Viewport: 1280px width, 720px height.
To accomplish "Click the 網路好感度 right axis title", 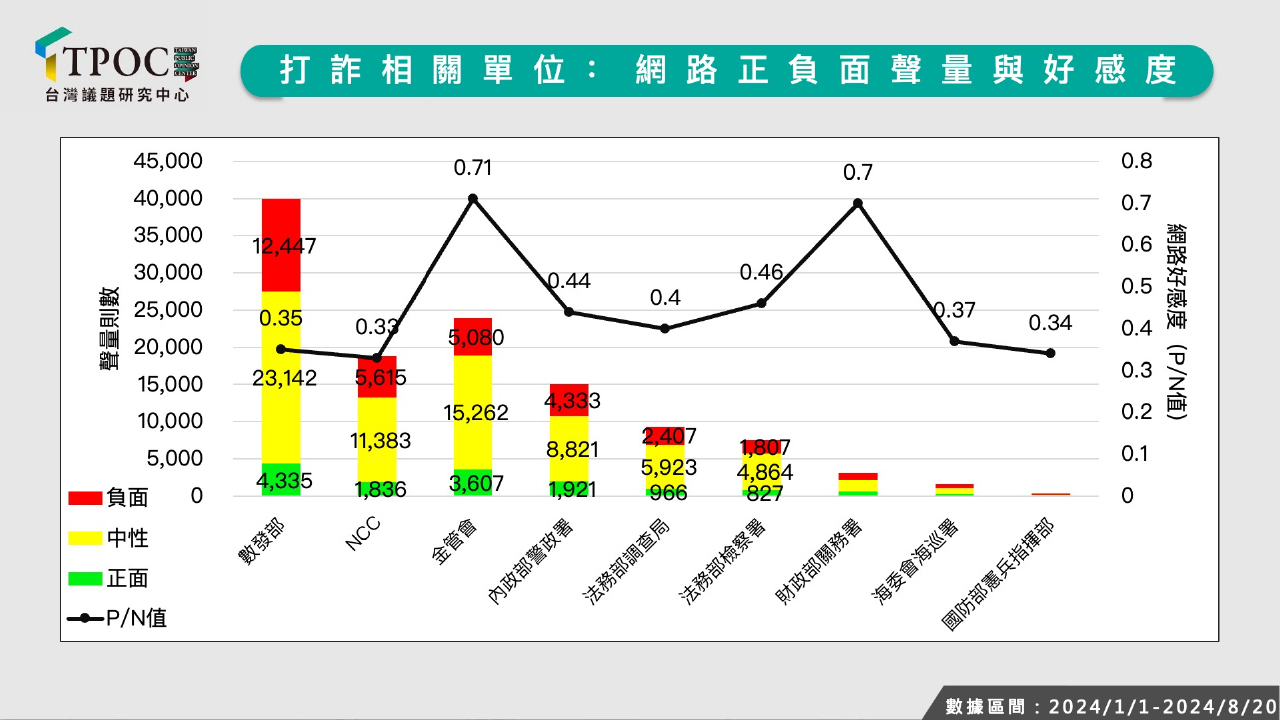I will pyautogui.click(x=1177, y=320).
